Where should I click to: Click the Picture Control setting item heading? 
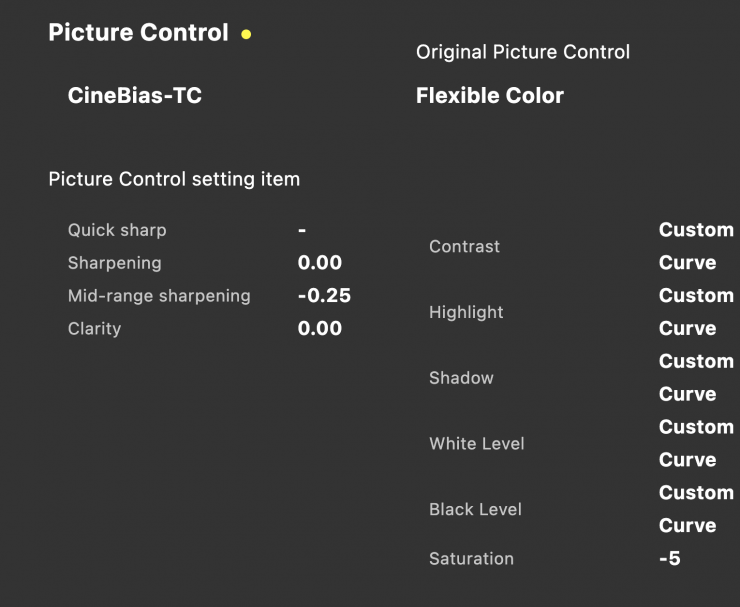(174, 180)
